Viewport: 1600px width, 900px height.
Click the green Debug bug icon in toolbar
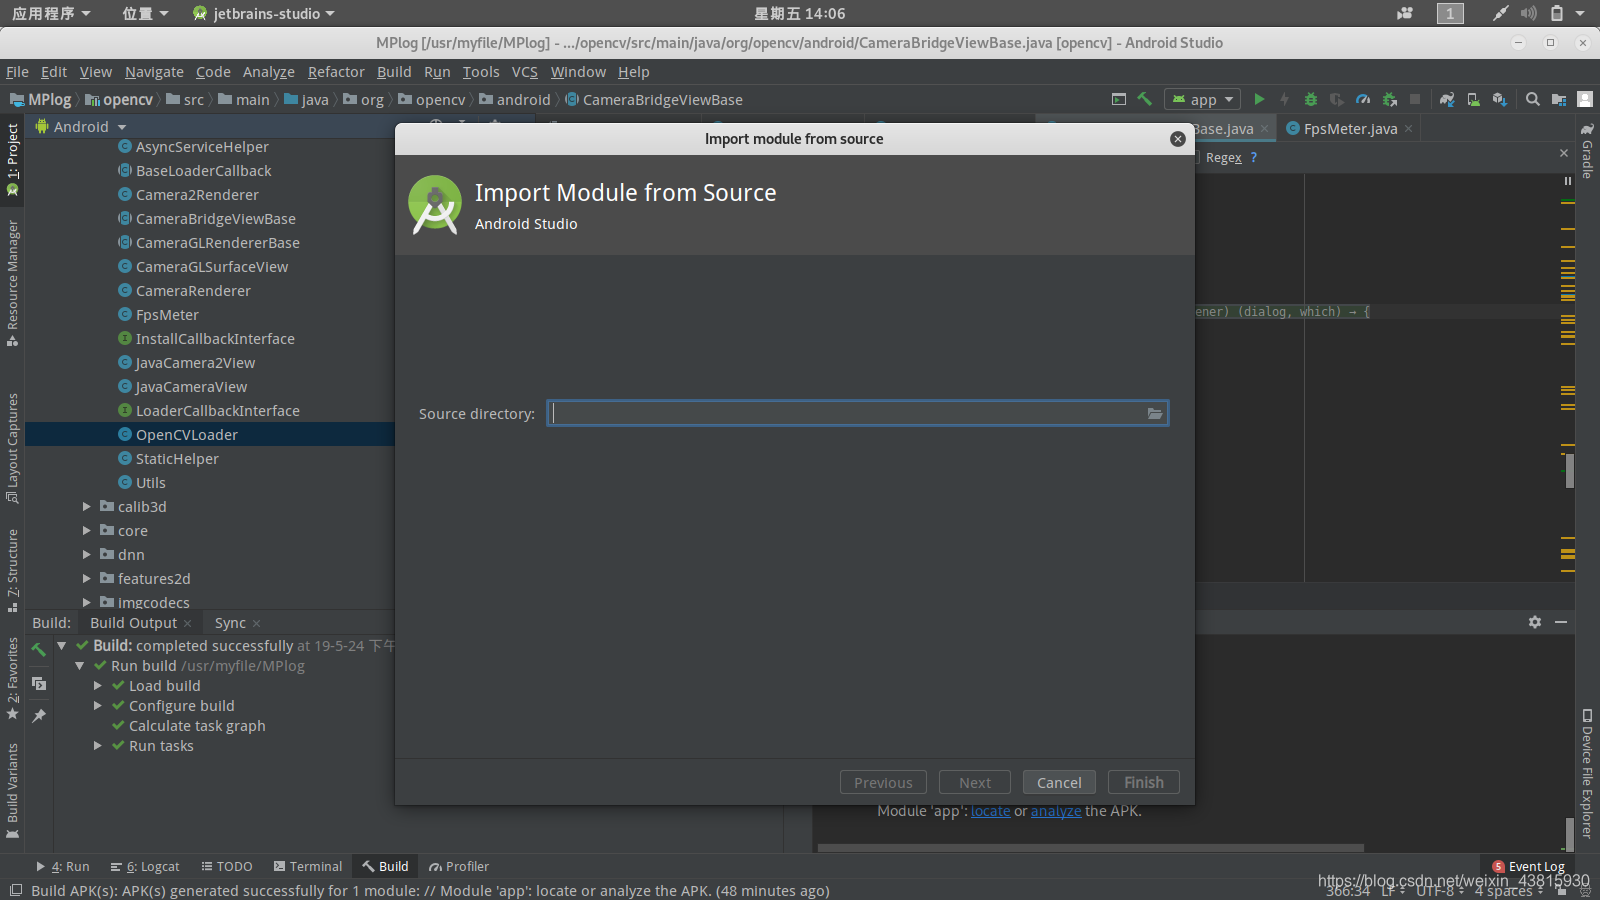point(1311,99)
